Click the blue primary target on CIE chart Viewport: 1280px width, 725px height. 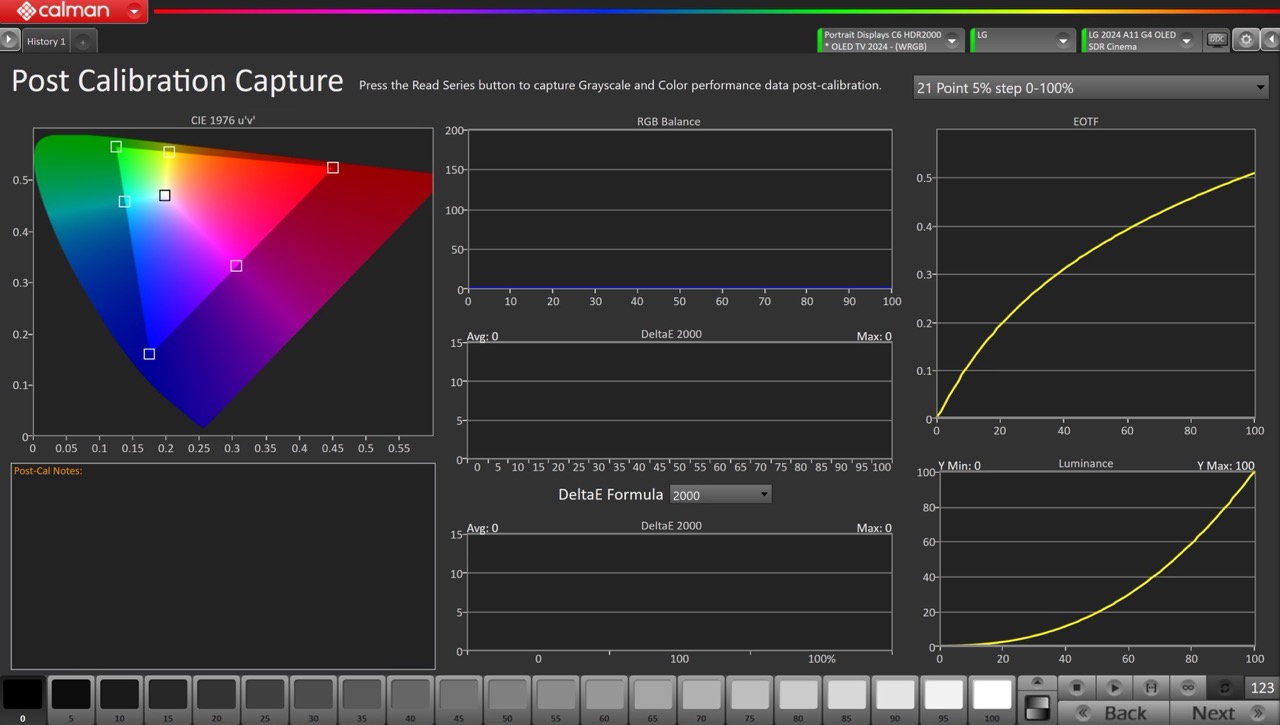click(149, 354)
